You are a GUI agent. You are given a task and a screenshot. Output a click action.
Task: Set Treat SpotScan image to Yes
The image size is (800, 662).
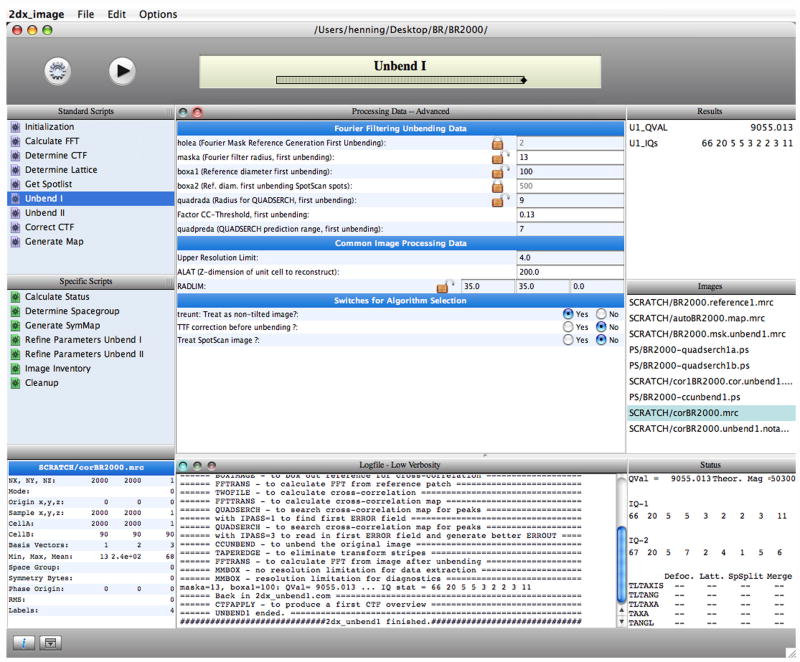[568, 340]
